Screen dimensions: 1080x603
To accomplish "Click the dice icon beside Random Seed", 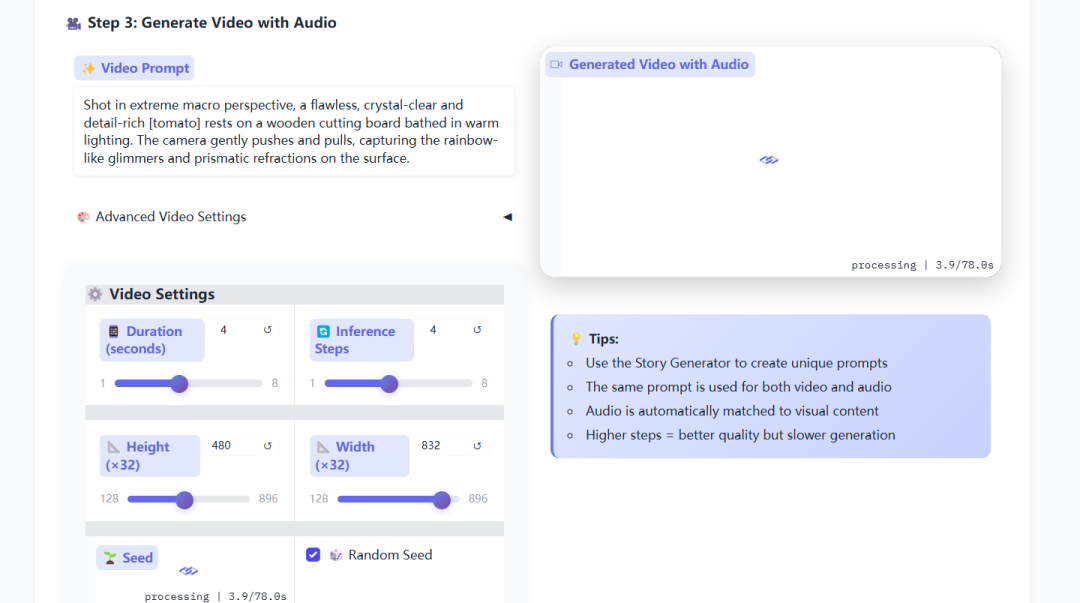I will point(336,555).
